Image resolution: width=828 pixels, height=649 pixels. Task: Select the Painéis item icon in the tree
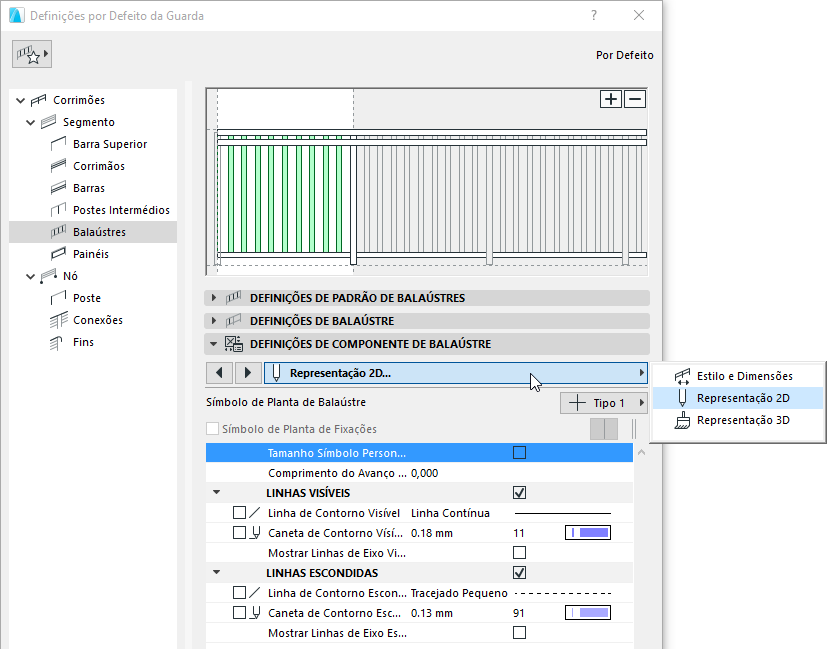[x=58, y=253]
